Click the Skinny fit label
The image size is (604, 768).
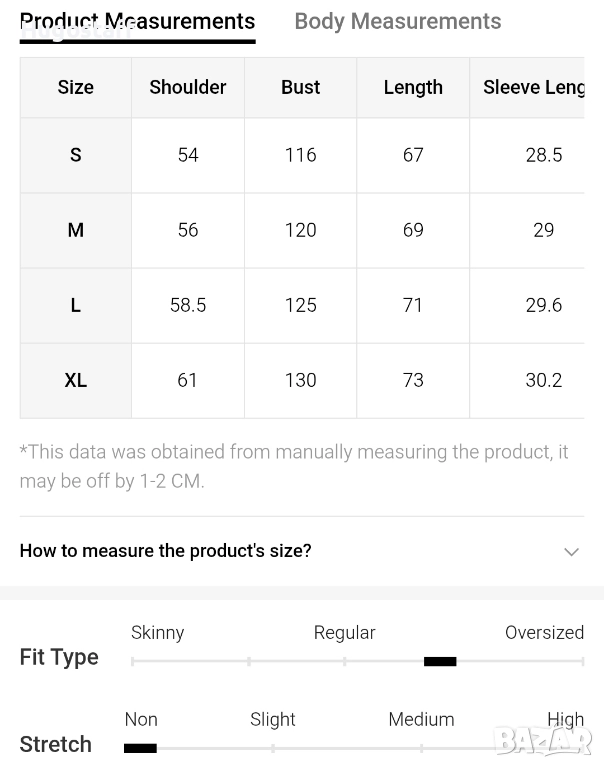(x=157, y=633)
